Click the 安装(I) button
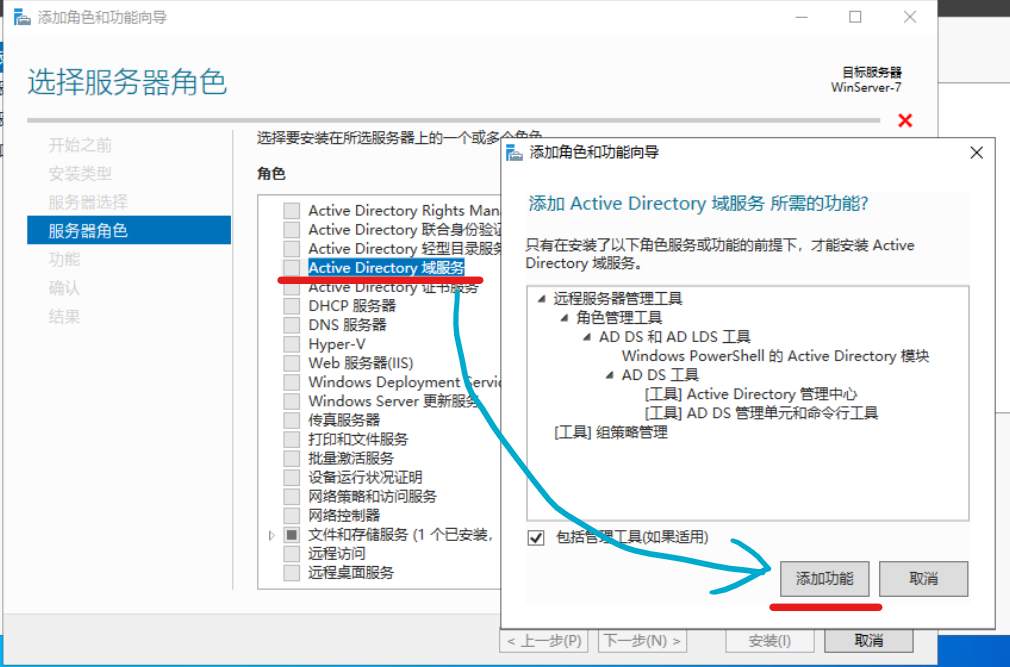Screen dimensions: 1010x667 [770, 641]
